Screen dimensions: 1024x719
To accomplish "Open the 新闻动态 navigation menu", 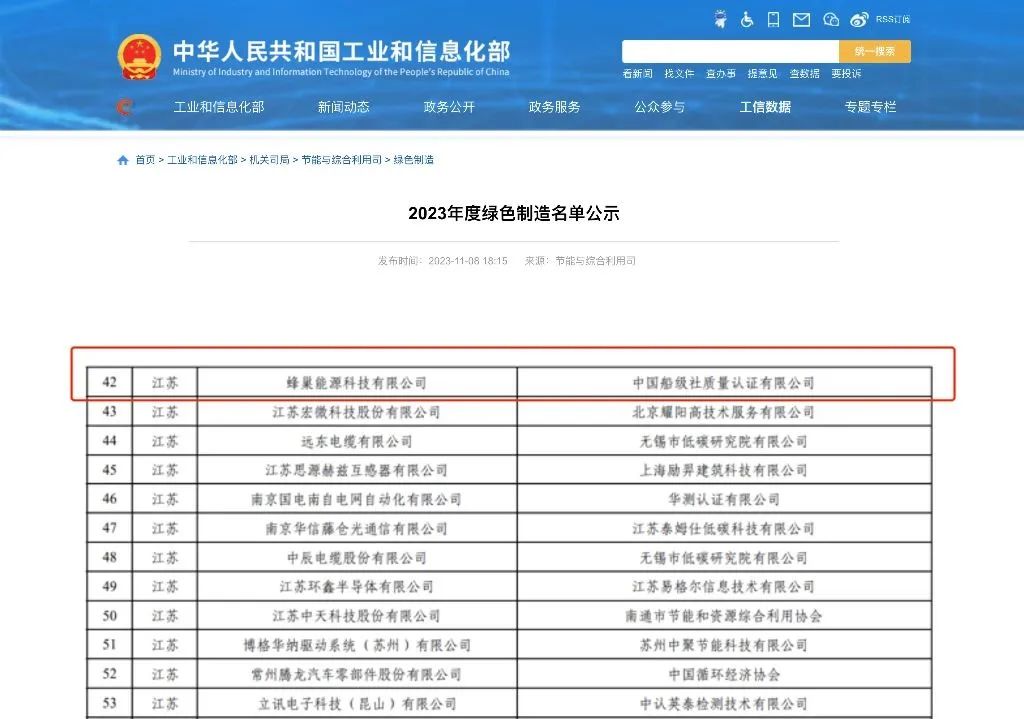I will coord(344,107).
